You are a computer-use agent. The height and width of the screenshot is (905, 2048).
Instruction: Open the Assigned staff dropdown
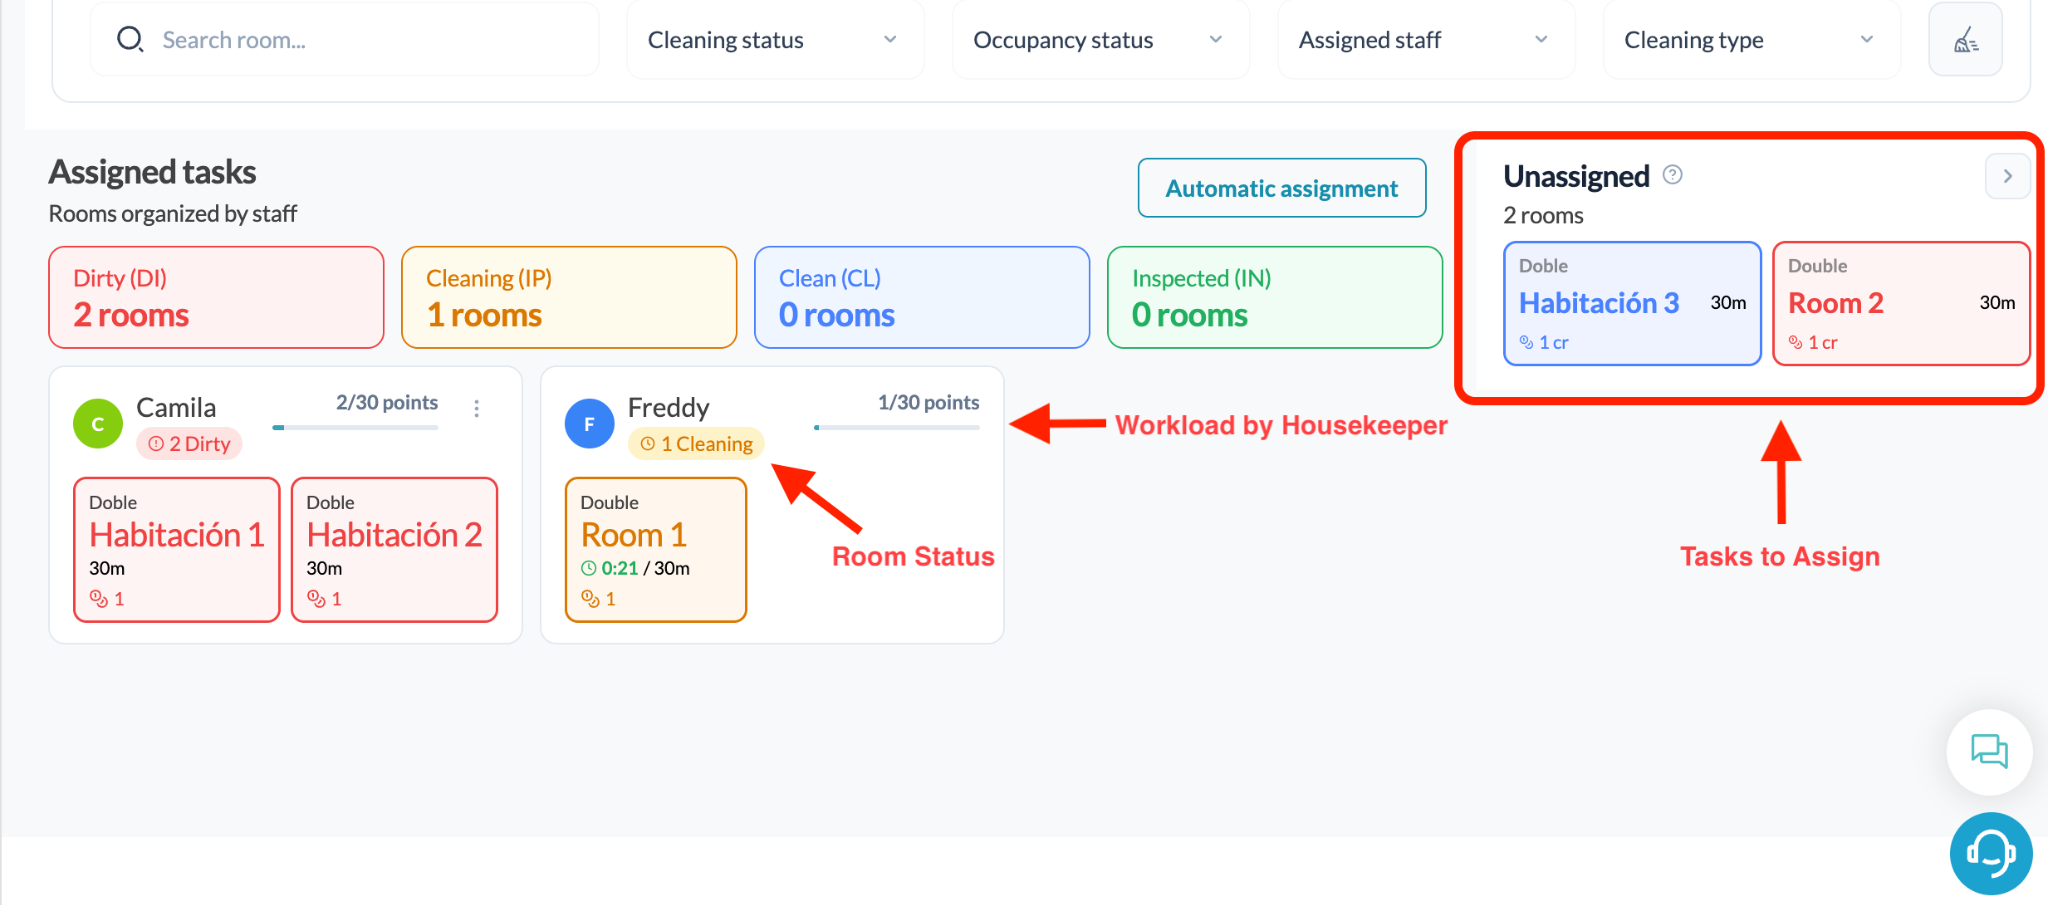(1426, 40)
